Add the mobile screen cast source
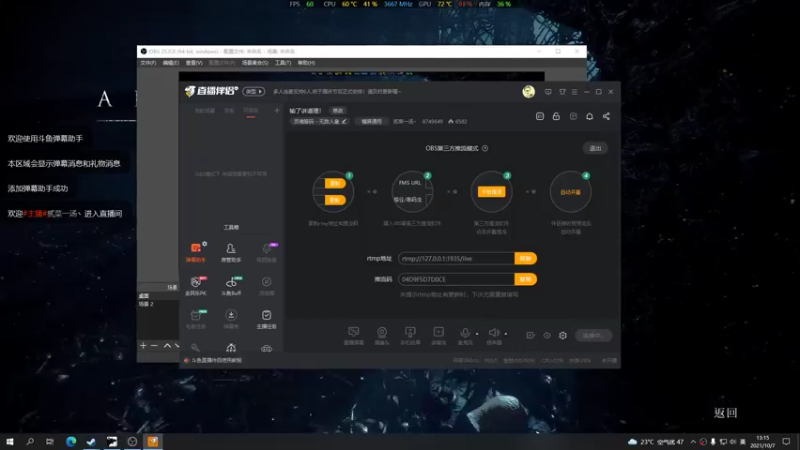This screenshot has width=800, height=450. point(410,336)
